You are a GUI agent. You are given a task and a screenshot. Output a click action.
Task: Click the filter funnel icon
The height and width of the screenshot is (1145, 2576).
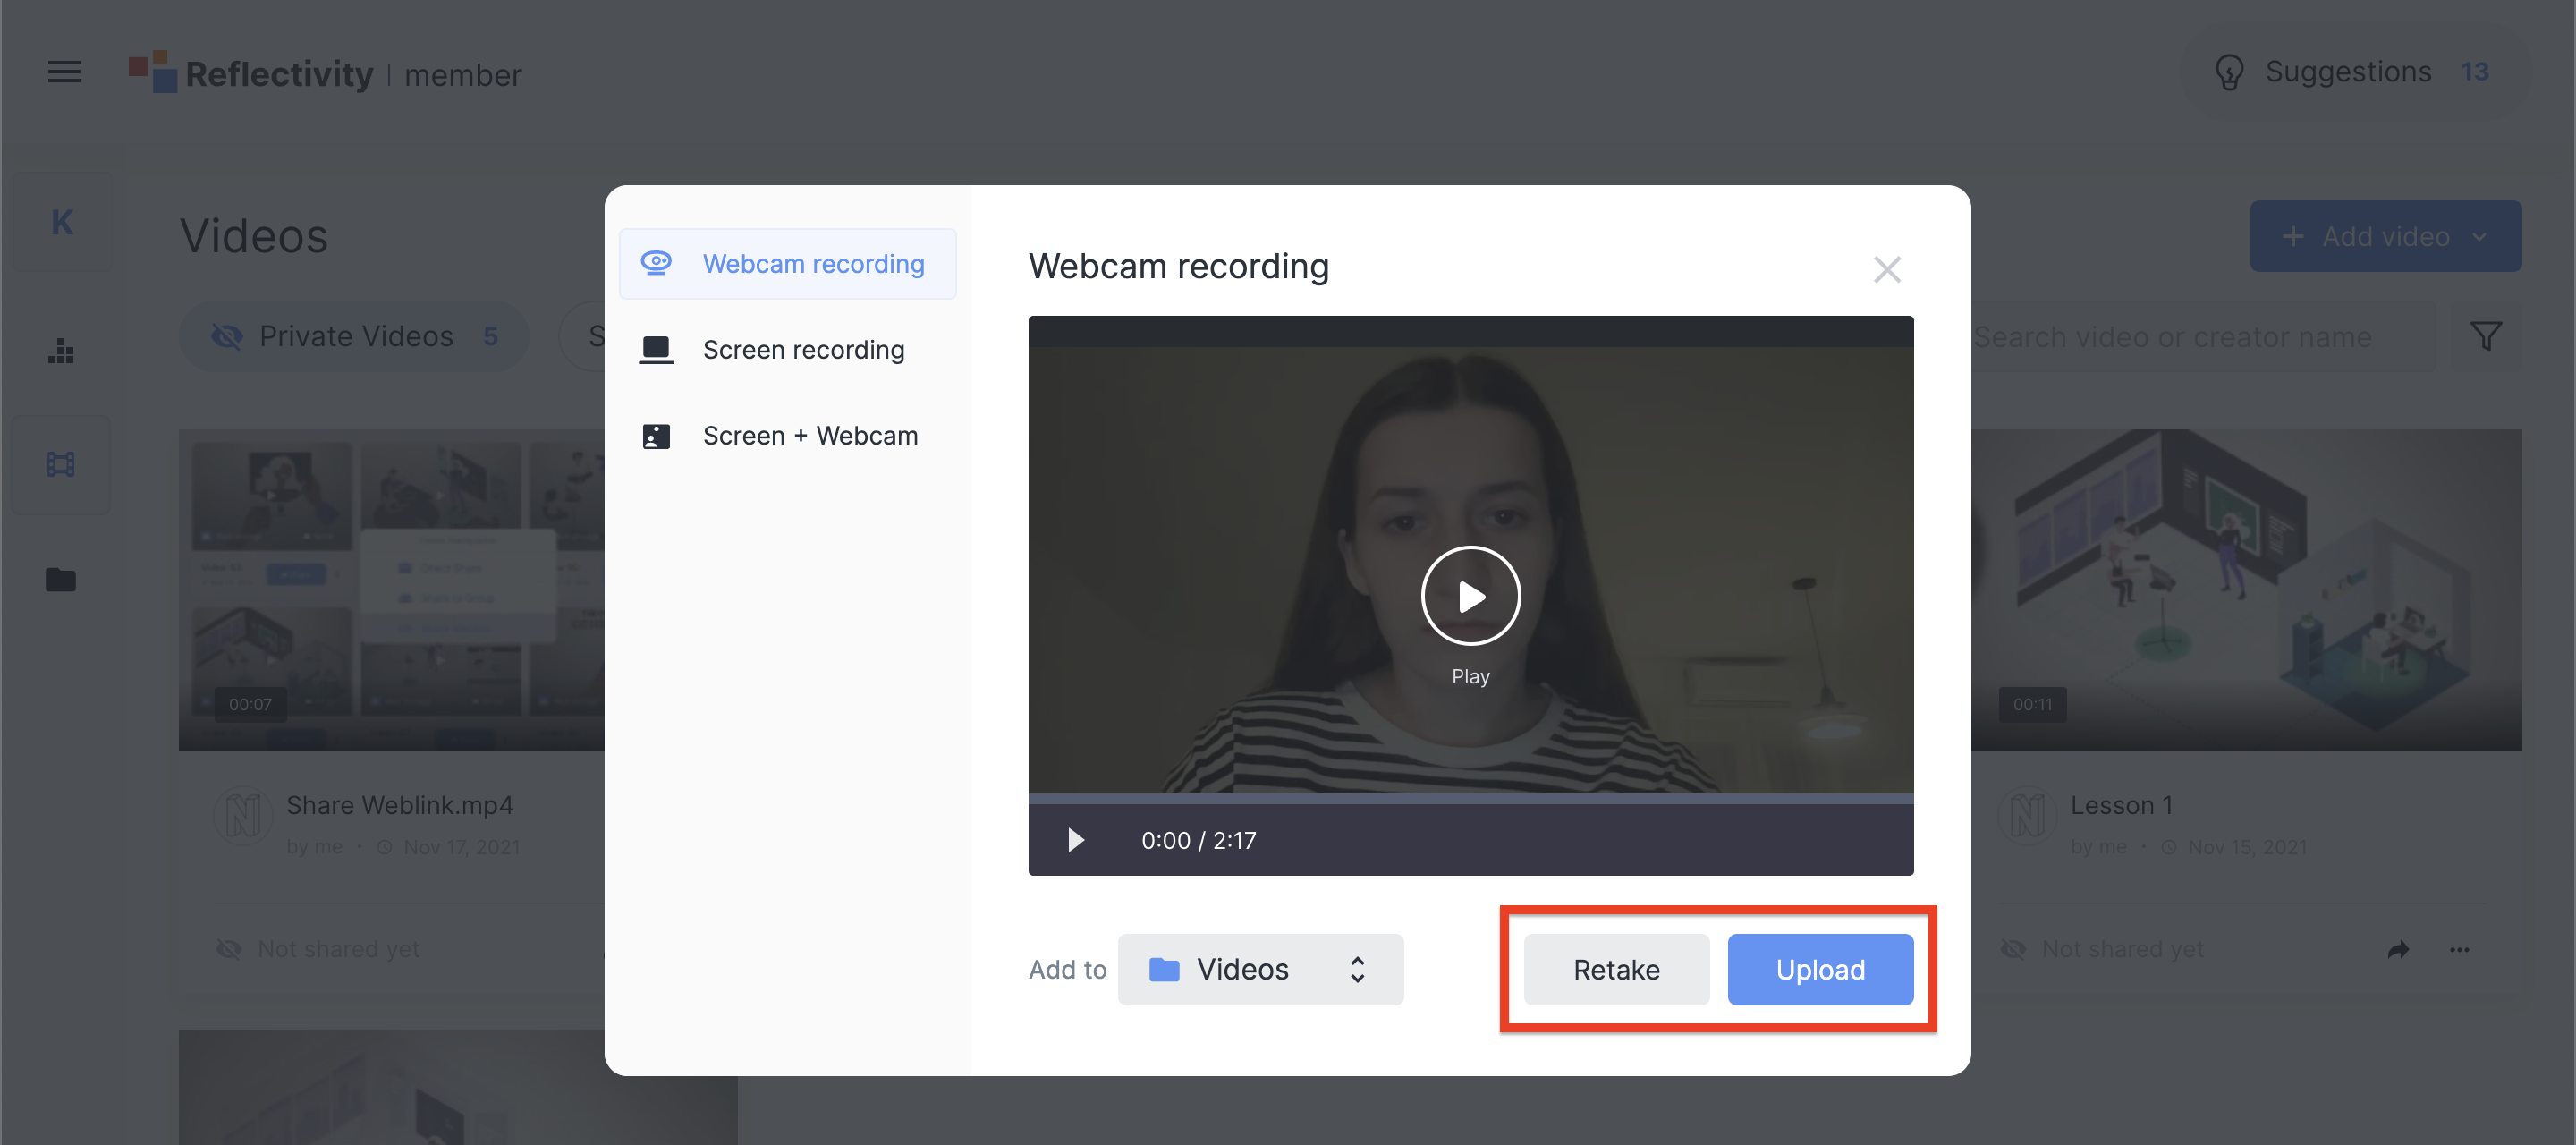point(2486,337)
